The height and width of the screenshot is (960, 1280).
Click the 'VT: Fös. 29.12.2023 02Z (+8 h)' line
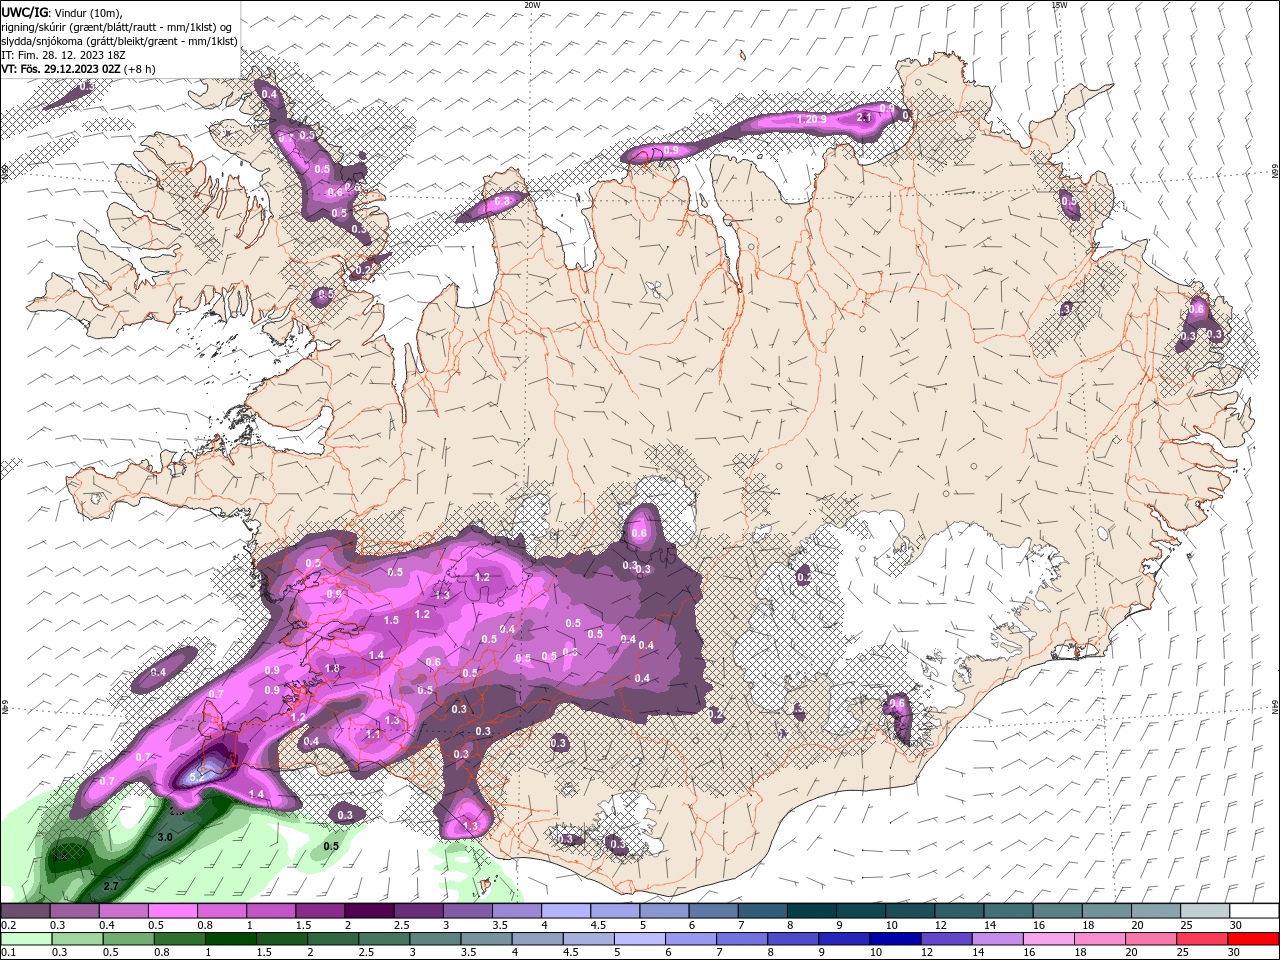click(78, 69)
